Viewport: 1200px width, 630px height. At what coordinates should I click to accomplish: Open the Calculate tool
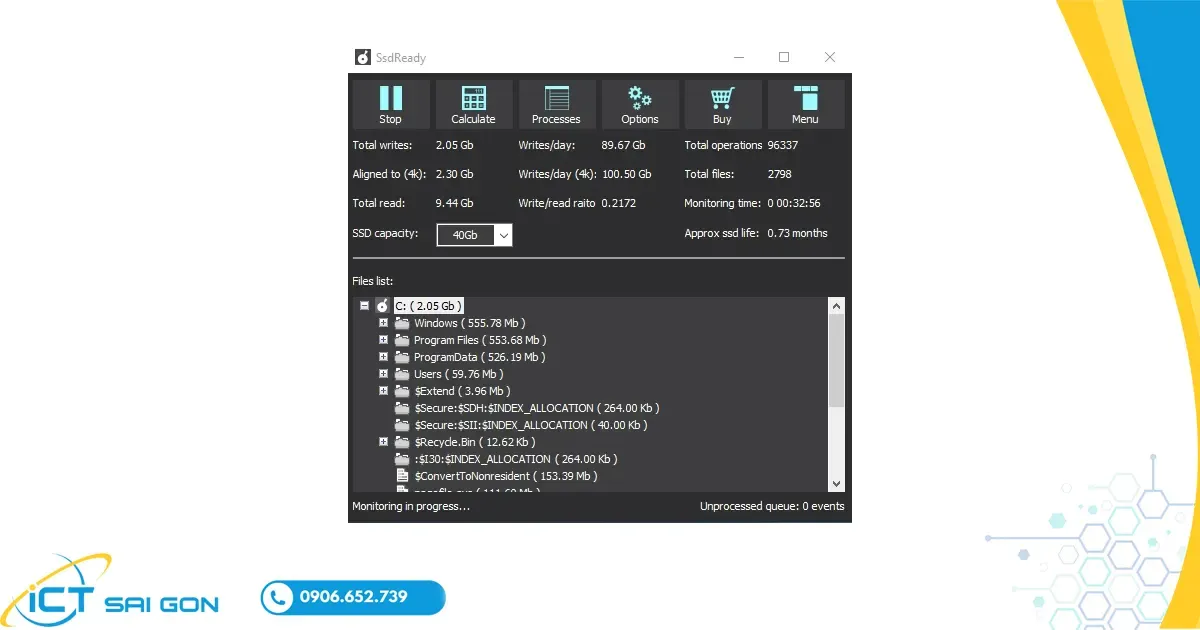click(473, 100)
